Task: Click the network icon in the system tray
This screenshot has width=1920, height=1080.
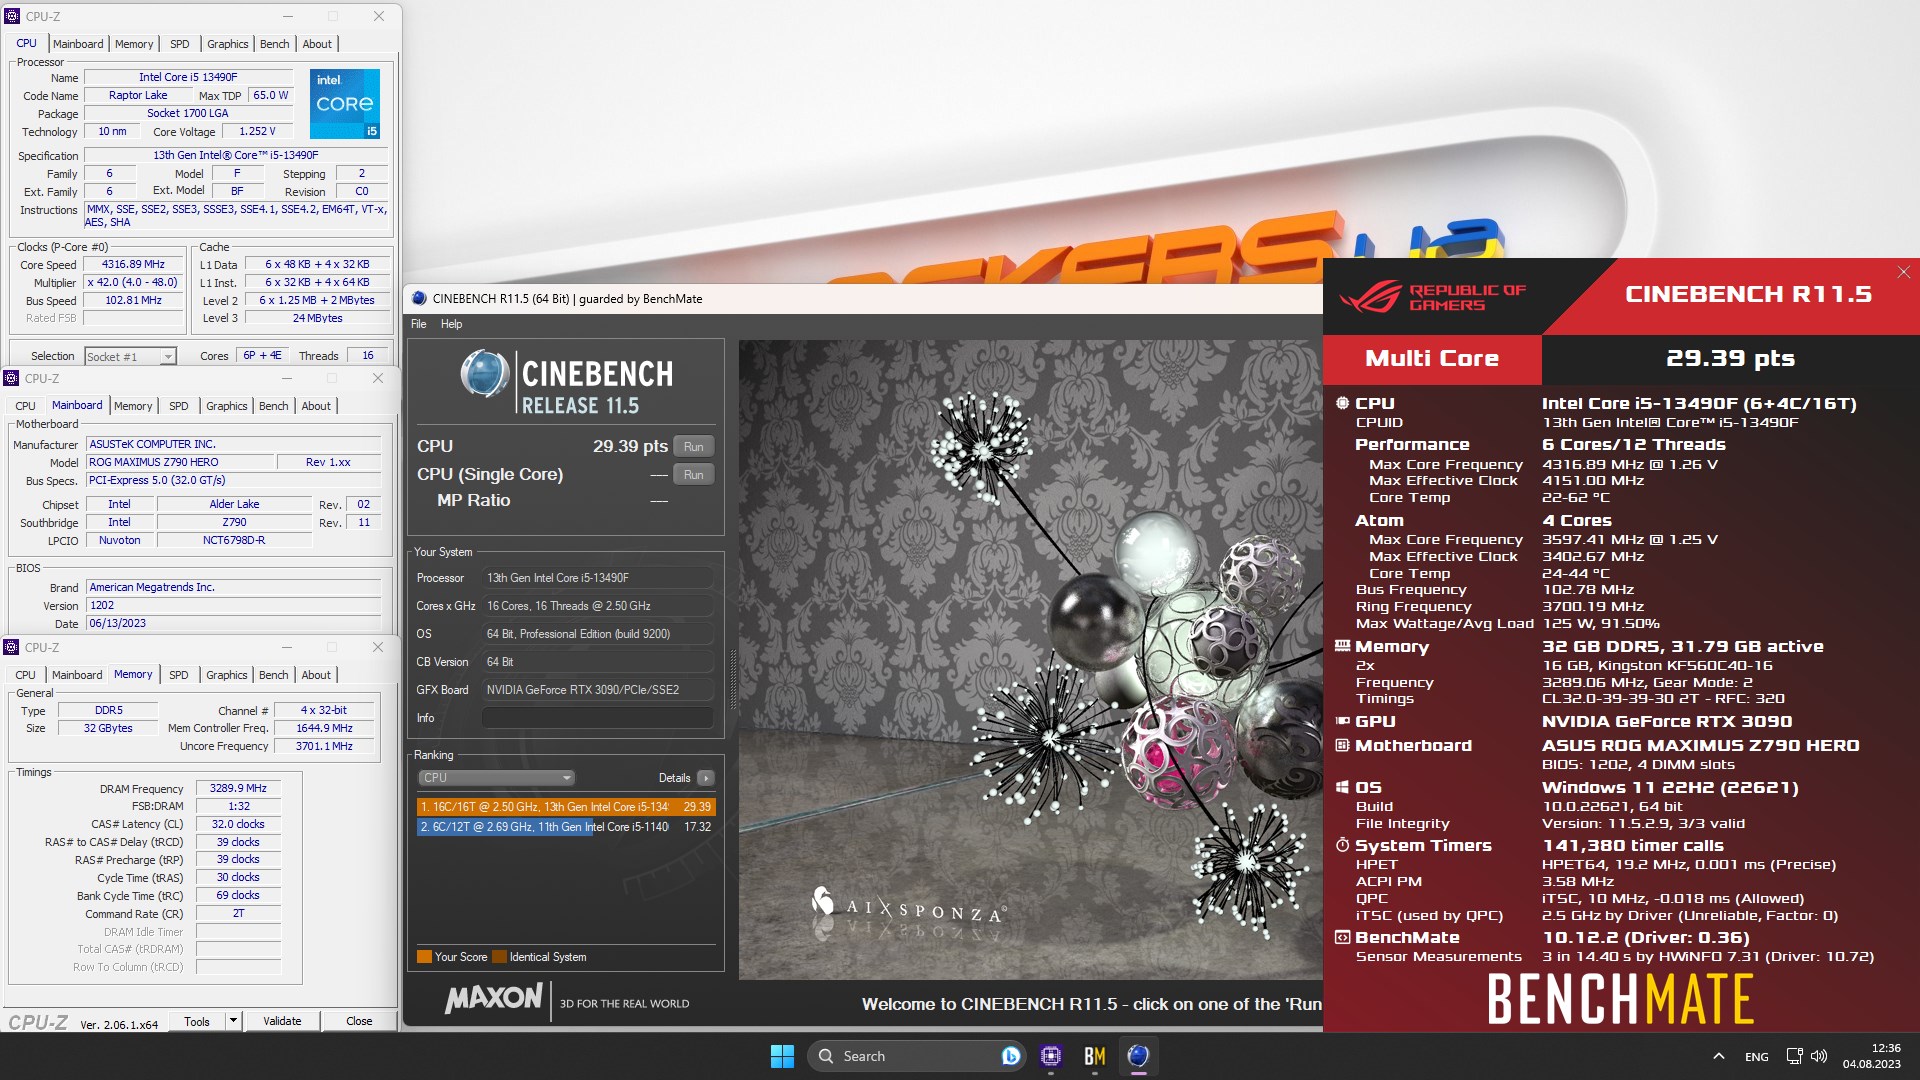Action: tap(1795, 1056)
